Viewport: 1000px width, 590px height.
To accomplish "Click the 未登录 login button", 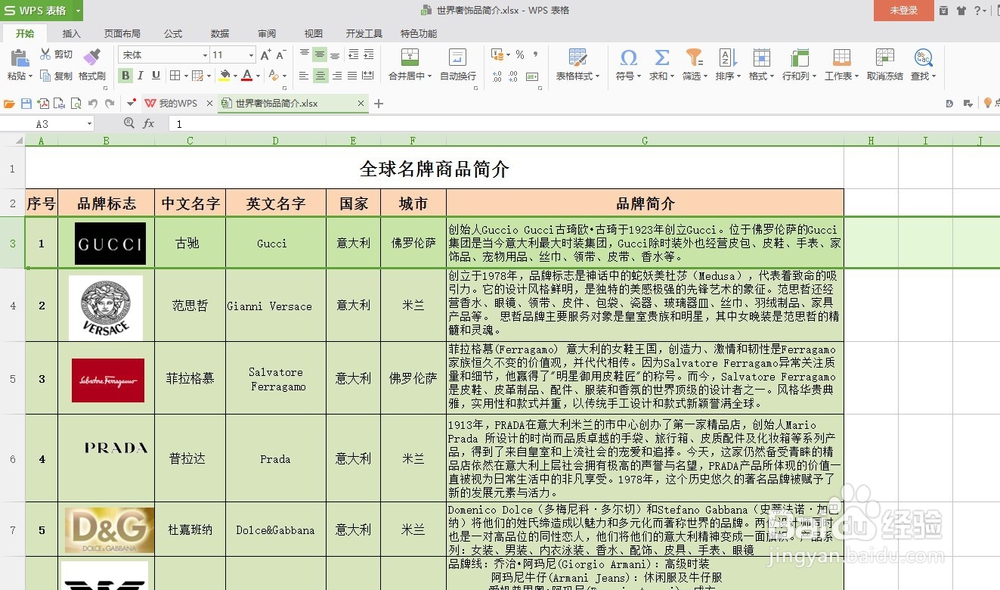I will coord(904,10).
